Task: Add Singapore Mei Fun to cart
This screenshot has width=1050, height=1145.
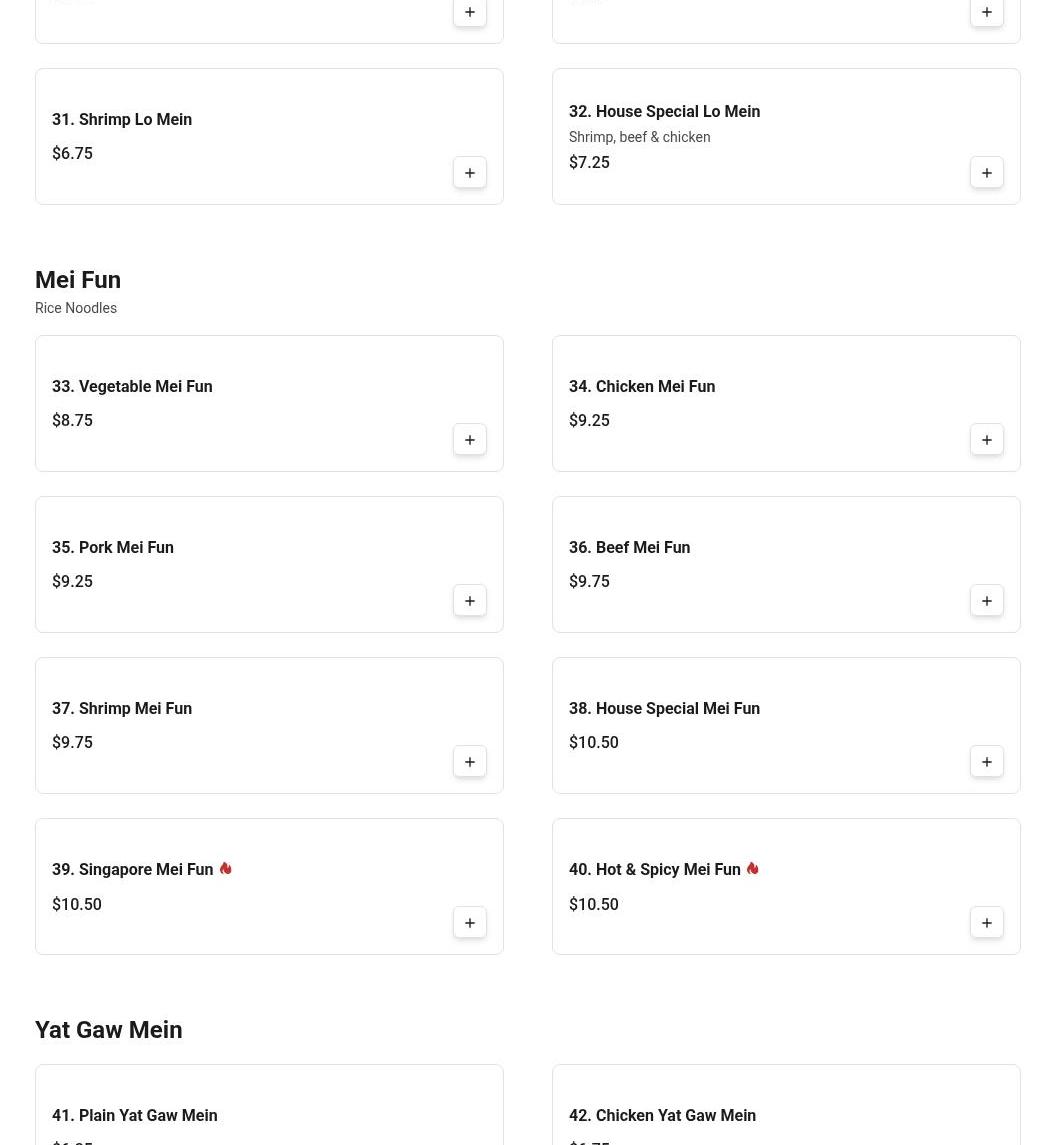Action: point(470,923)
